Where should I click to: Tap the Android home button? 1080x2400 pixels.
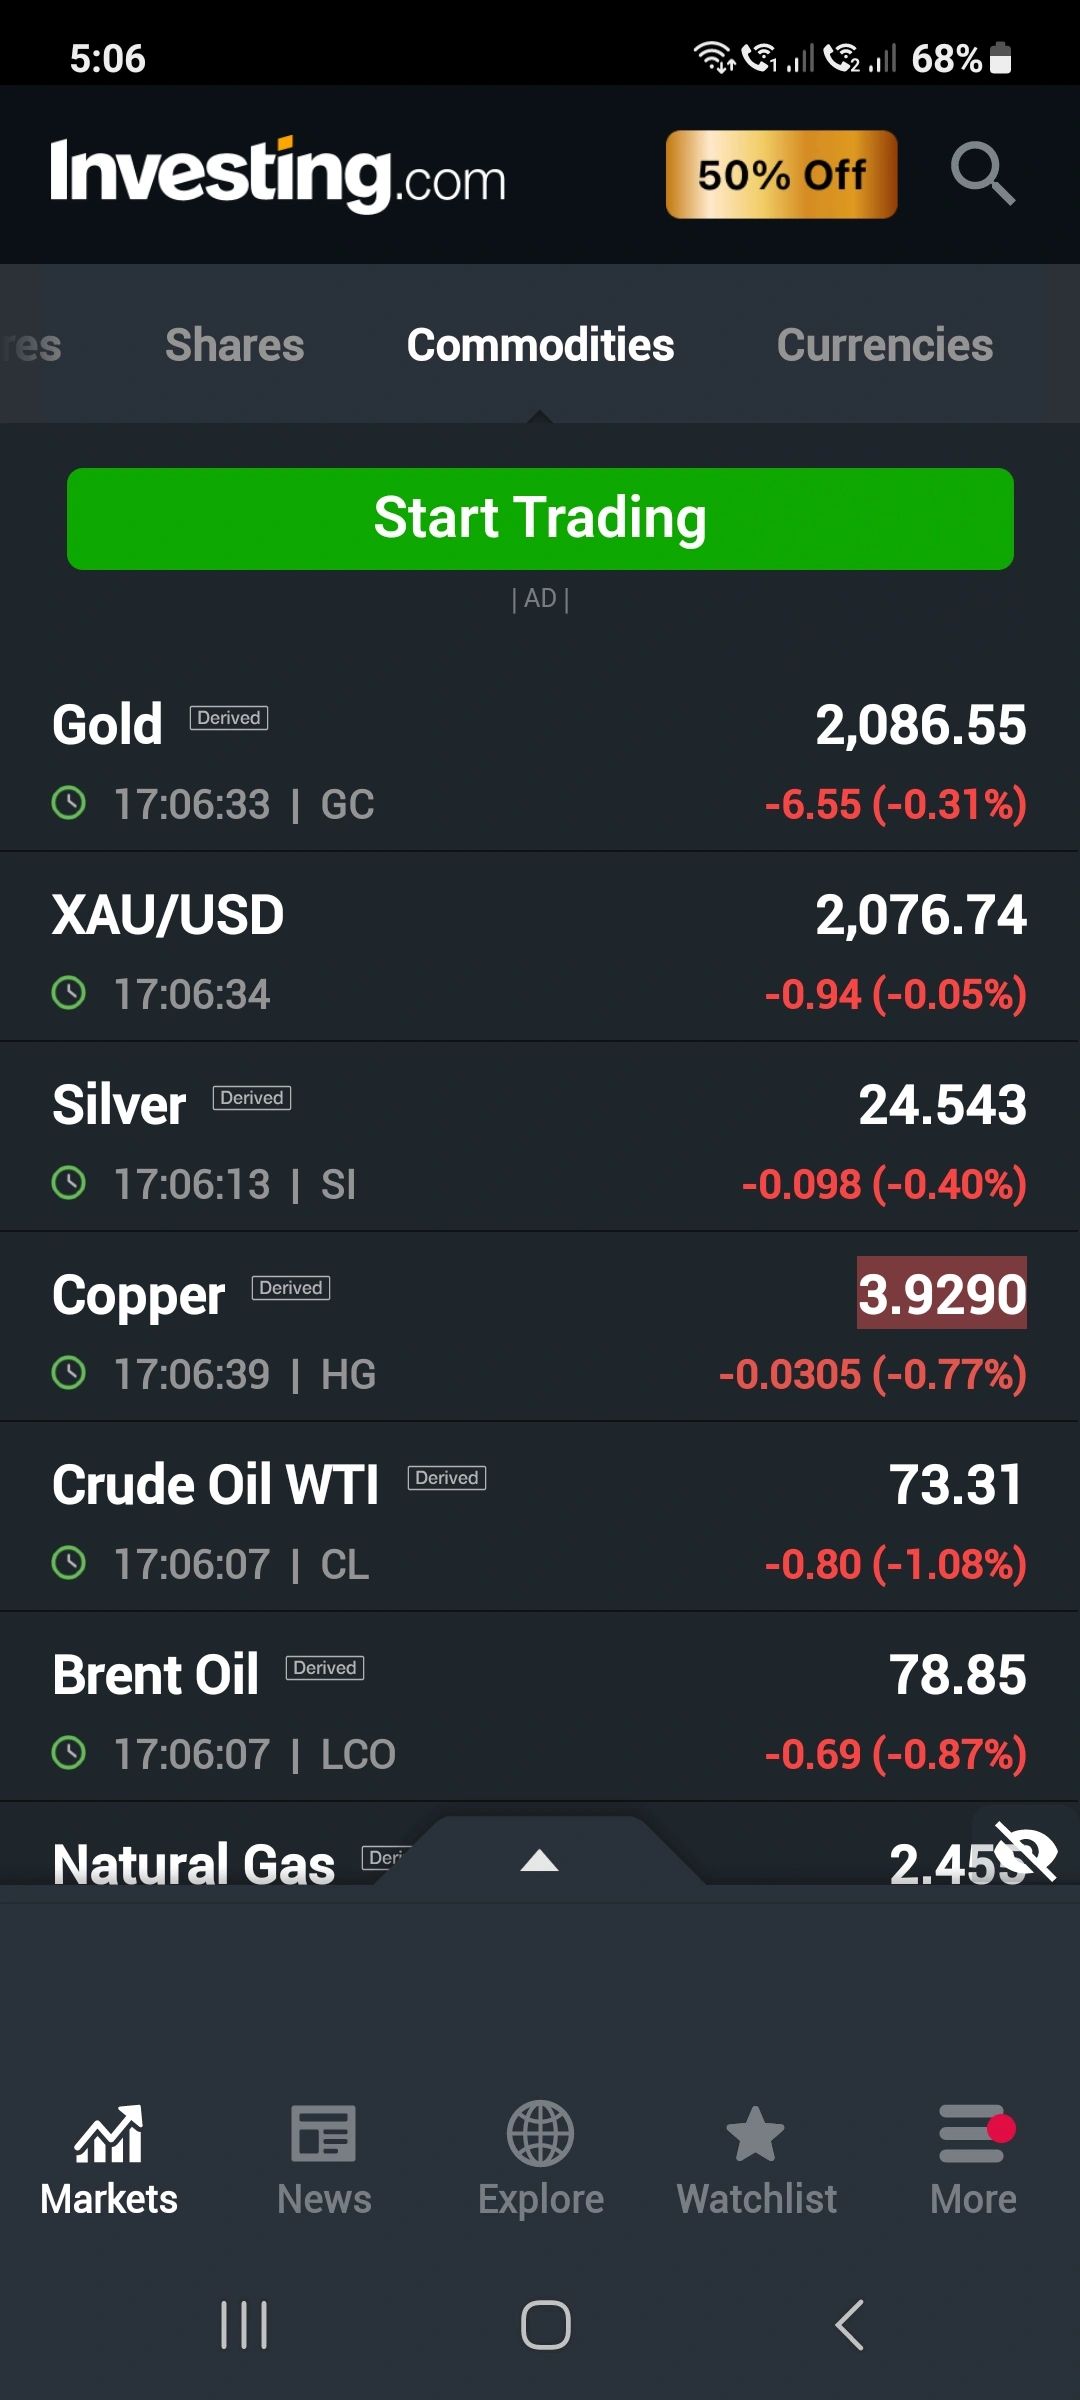click(546, 2324)
